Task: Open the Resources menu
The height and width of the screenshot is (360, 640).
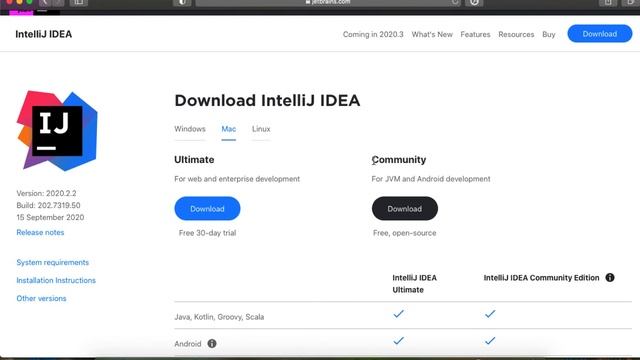Action: coord(516,34)
